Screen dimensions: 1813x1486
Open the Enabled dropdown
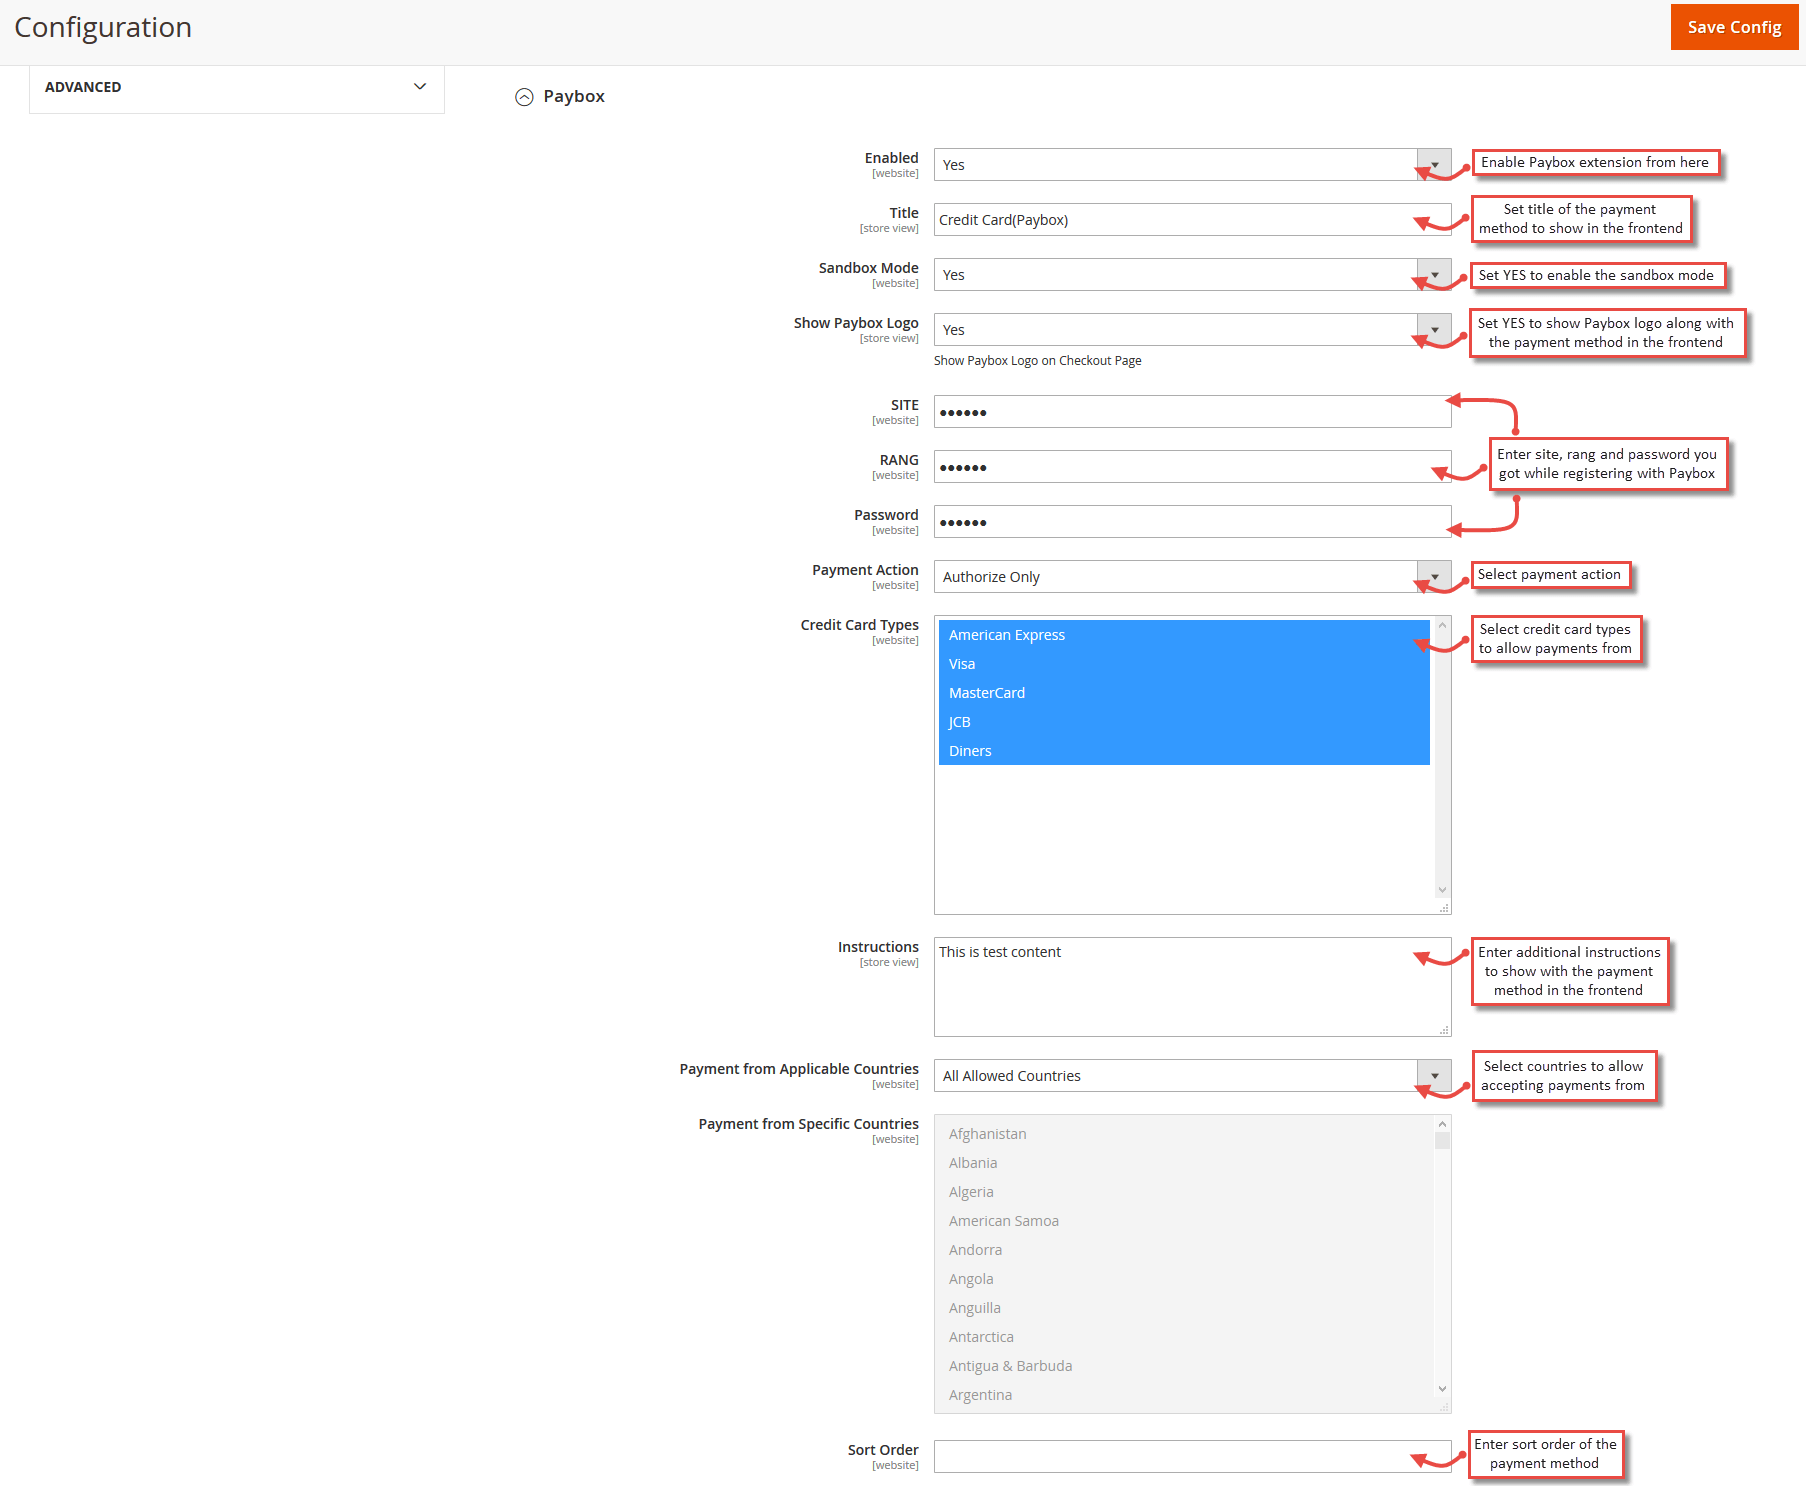pos(1192,165)
